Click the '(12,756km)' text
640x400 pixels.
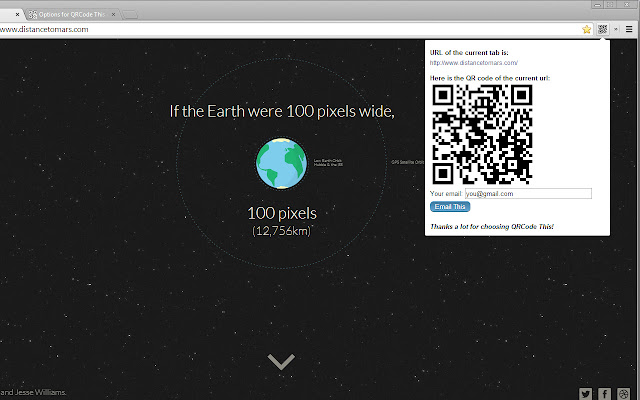281,231
